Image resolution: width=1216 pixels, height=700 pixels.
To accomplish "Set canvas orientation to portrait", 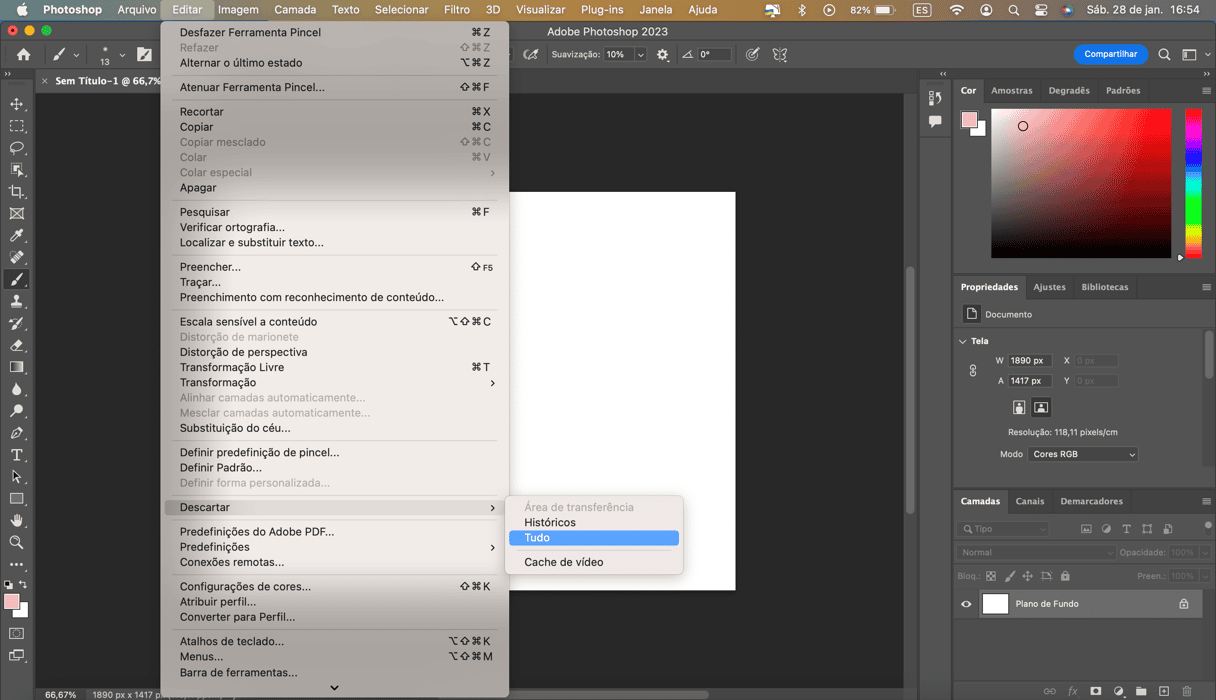I will pos(1019,407).
